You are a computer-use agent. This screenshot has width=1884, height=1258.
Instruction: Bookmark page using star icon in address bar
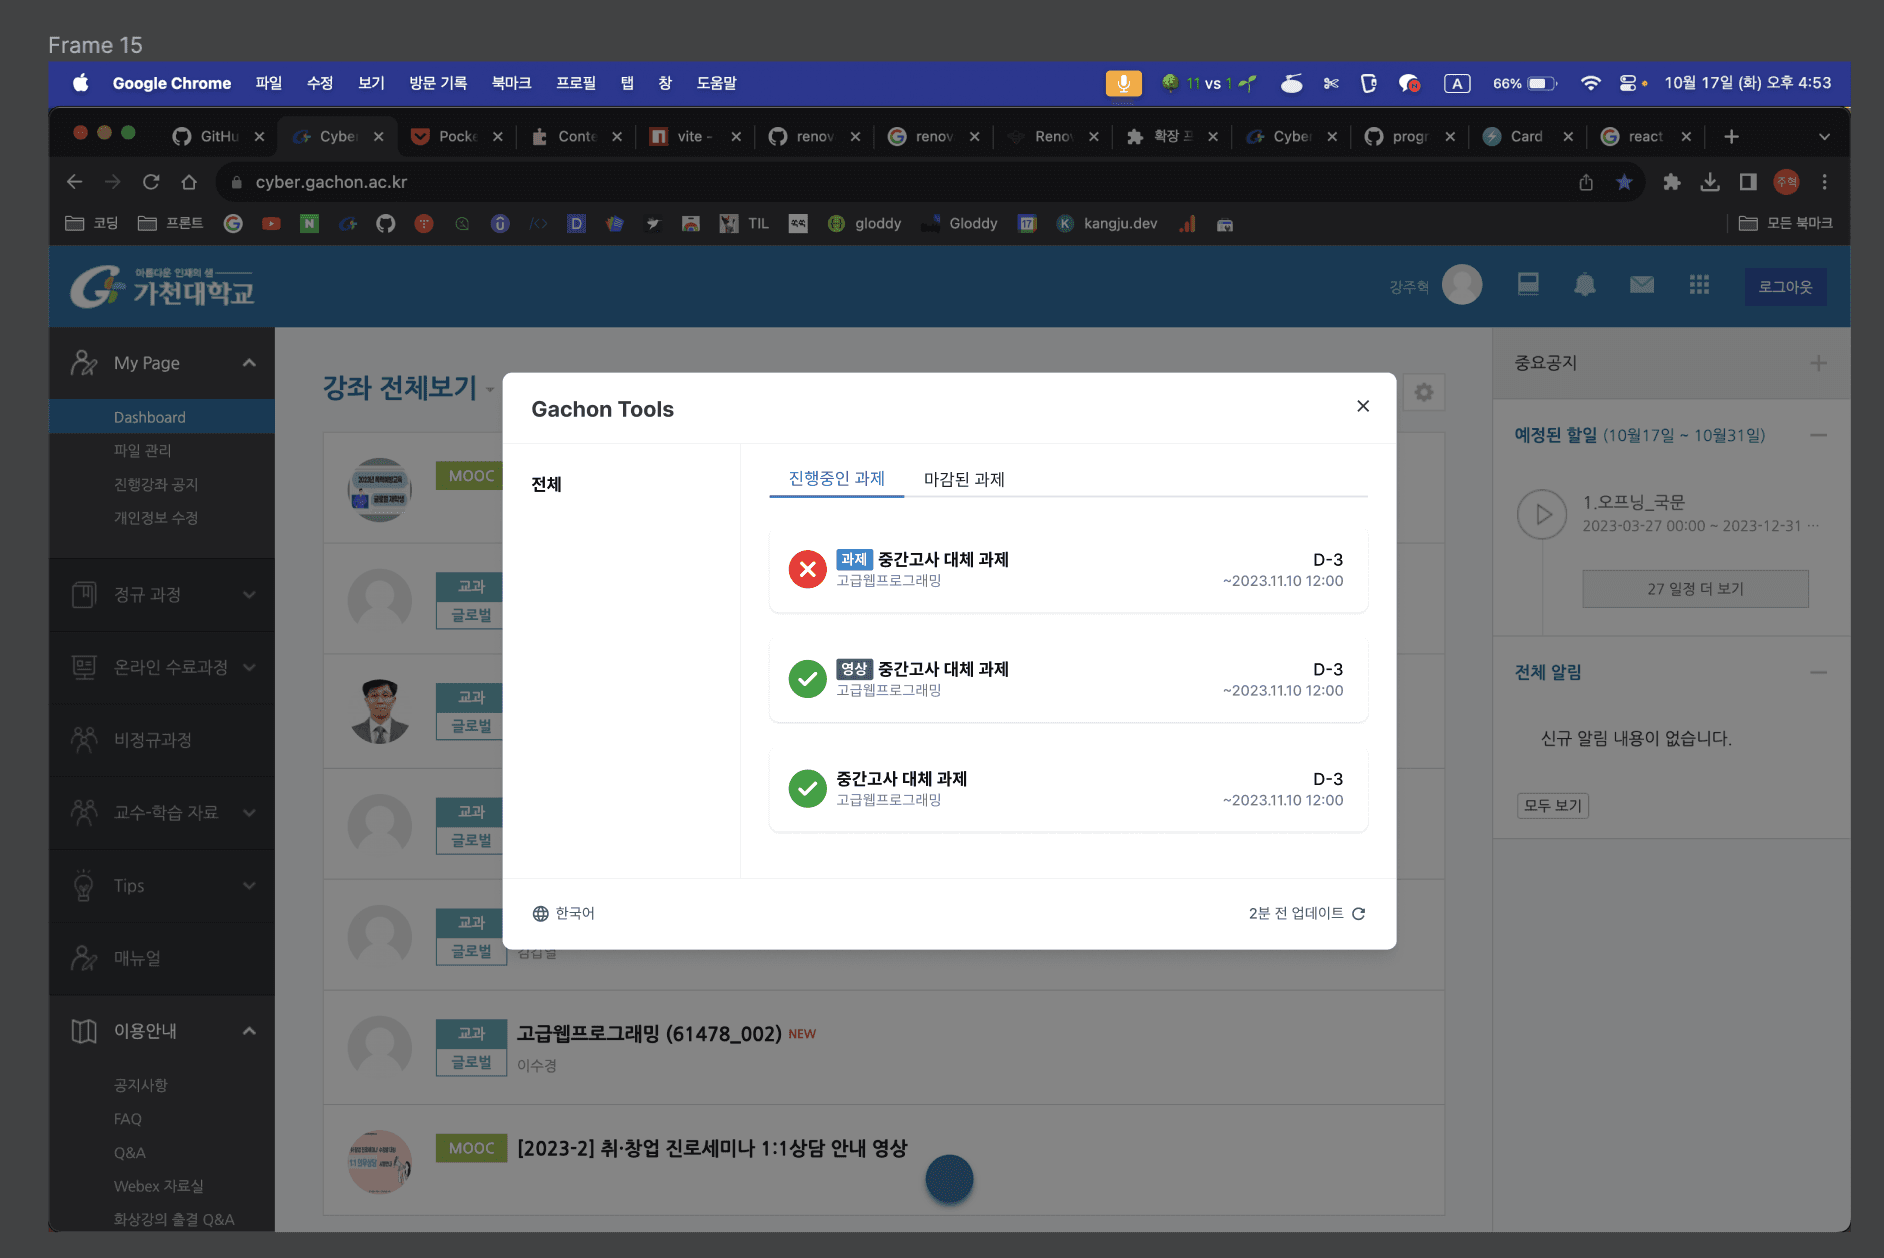pos(1624,182)
